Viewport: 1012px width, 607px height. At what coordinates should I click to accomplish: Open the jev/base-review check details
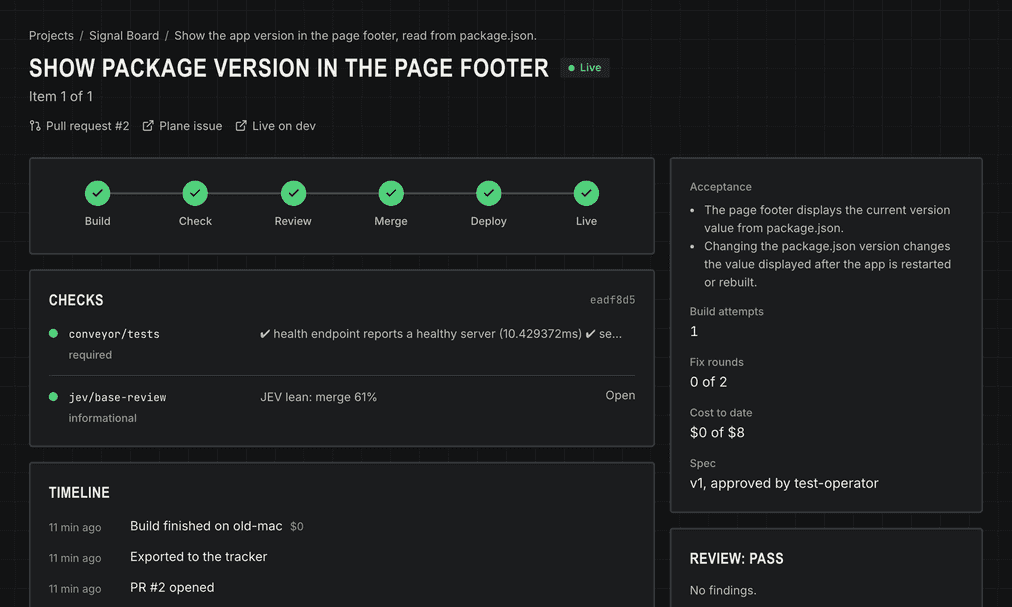[x=620, y=395]
